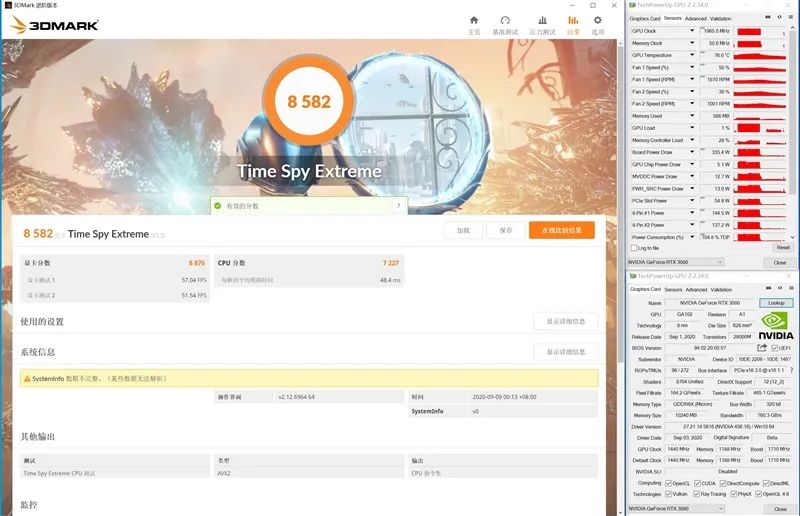This screenshot has height=516, width=800.
Task: Open the GPU selector combo in Graphics Card window
Action: coord(676,508)
